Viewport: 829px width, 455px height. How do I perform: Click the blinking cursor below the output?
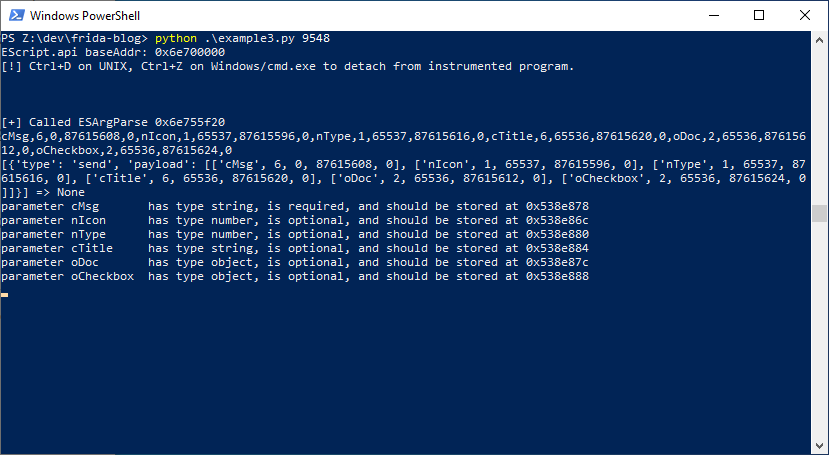click(5, 295)
